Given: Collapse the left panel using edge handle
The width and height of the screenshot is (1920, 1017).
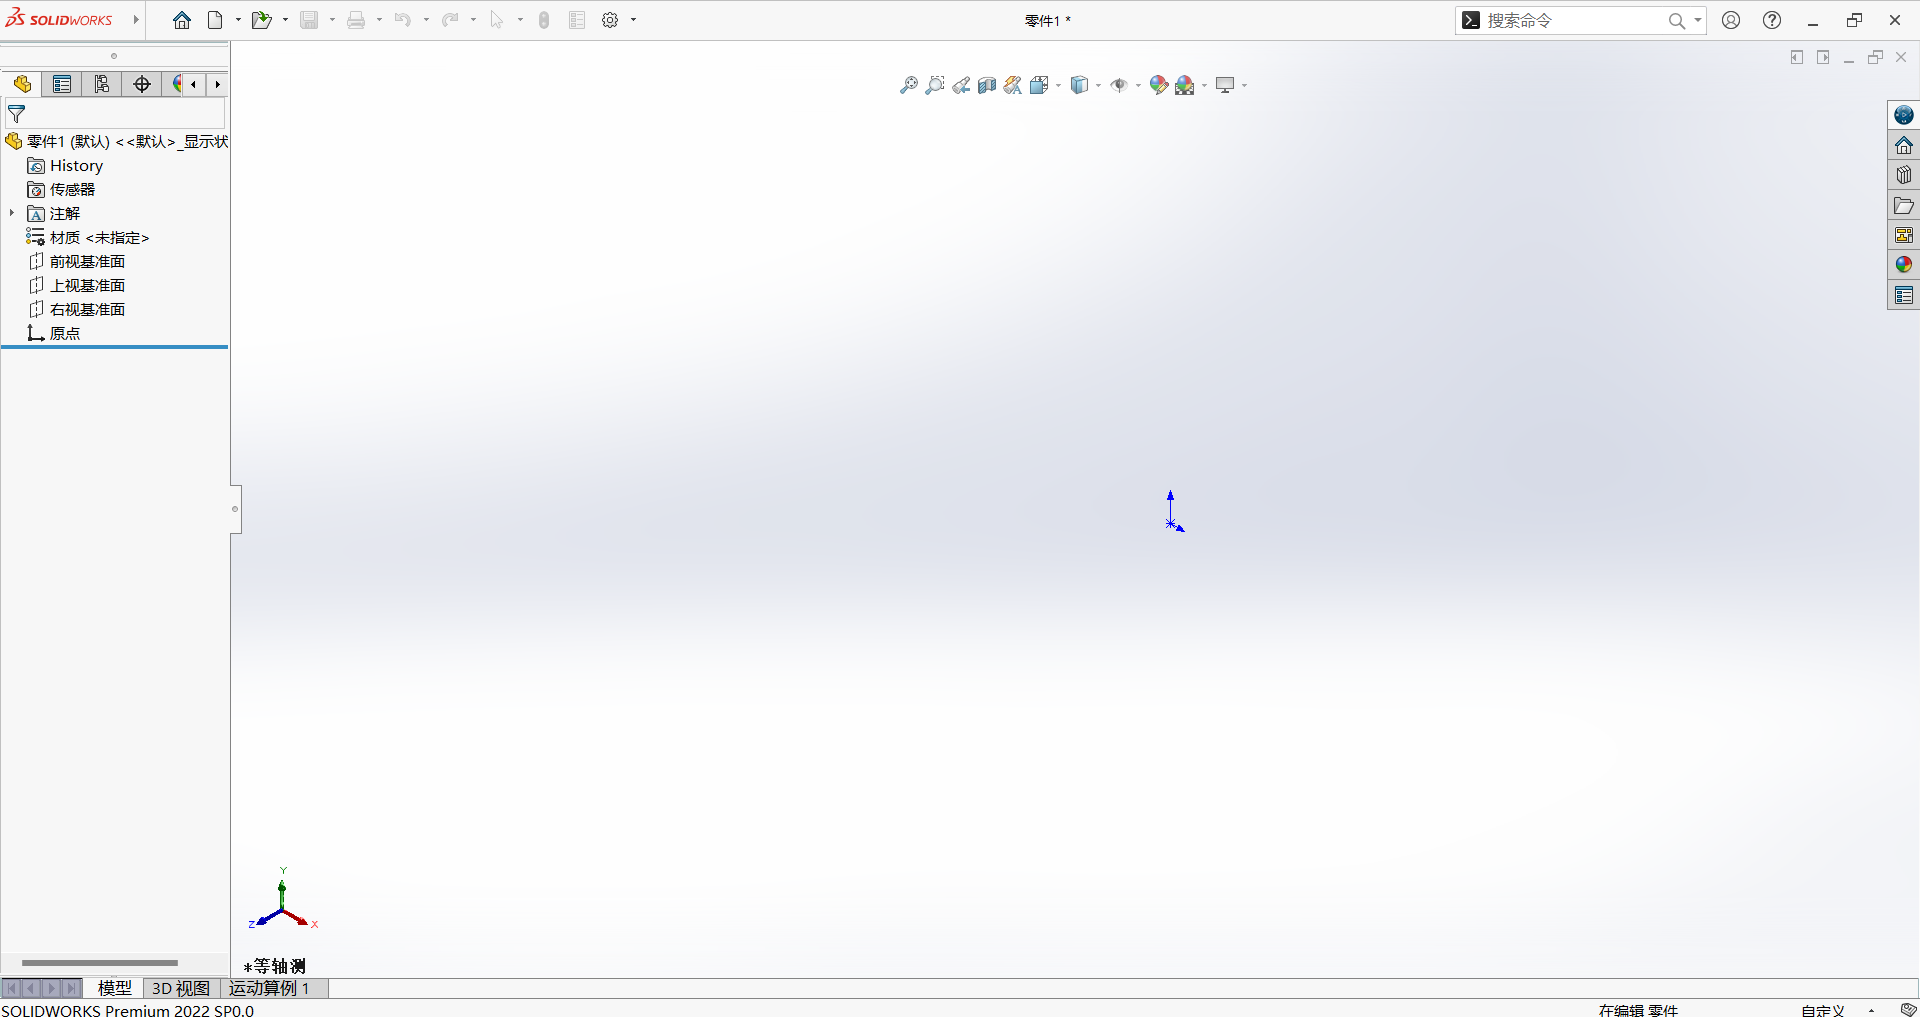Looking at the screenshot, I should coord(235,509).
